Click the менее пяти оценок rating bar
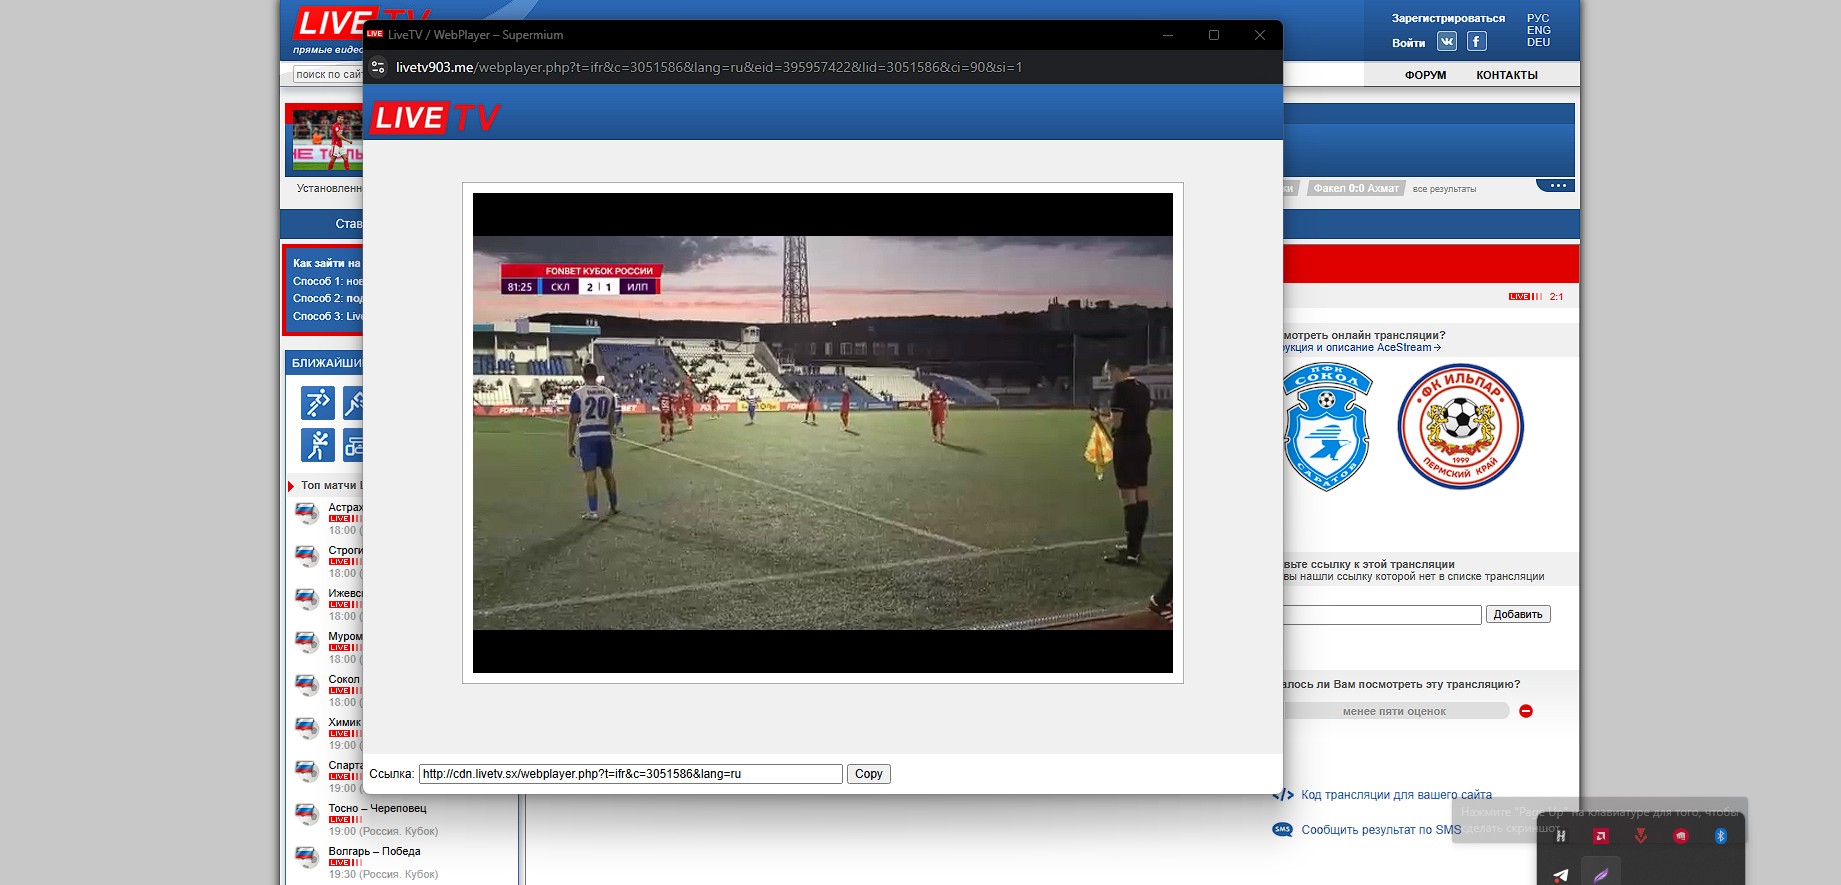1841x885 pixels. [x=1396, y=711]
